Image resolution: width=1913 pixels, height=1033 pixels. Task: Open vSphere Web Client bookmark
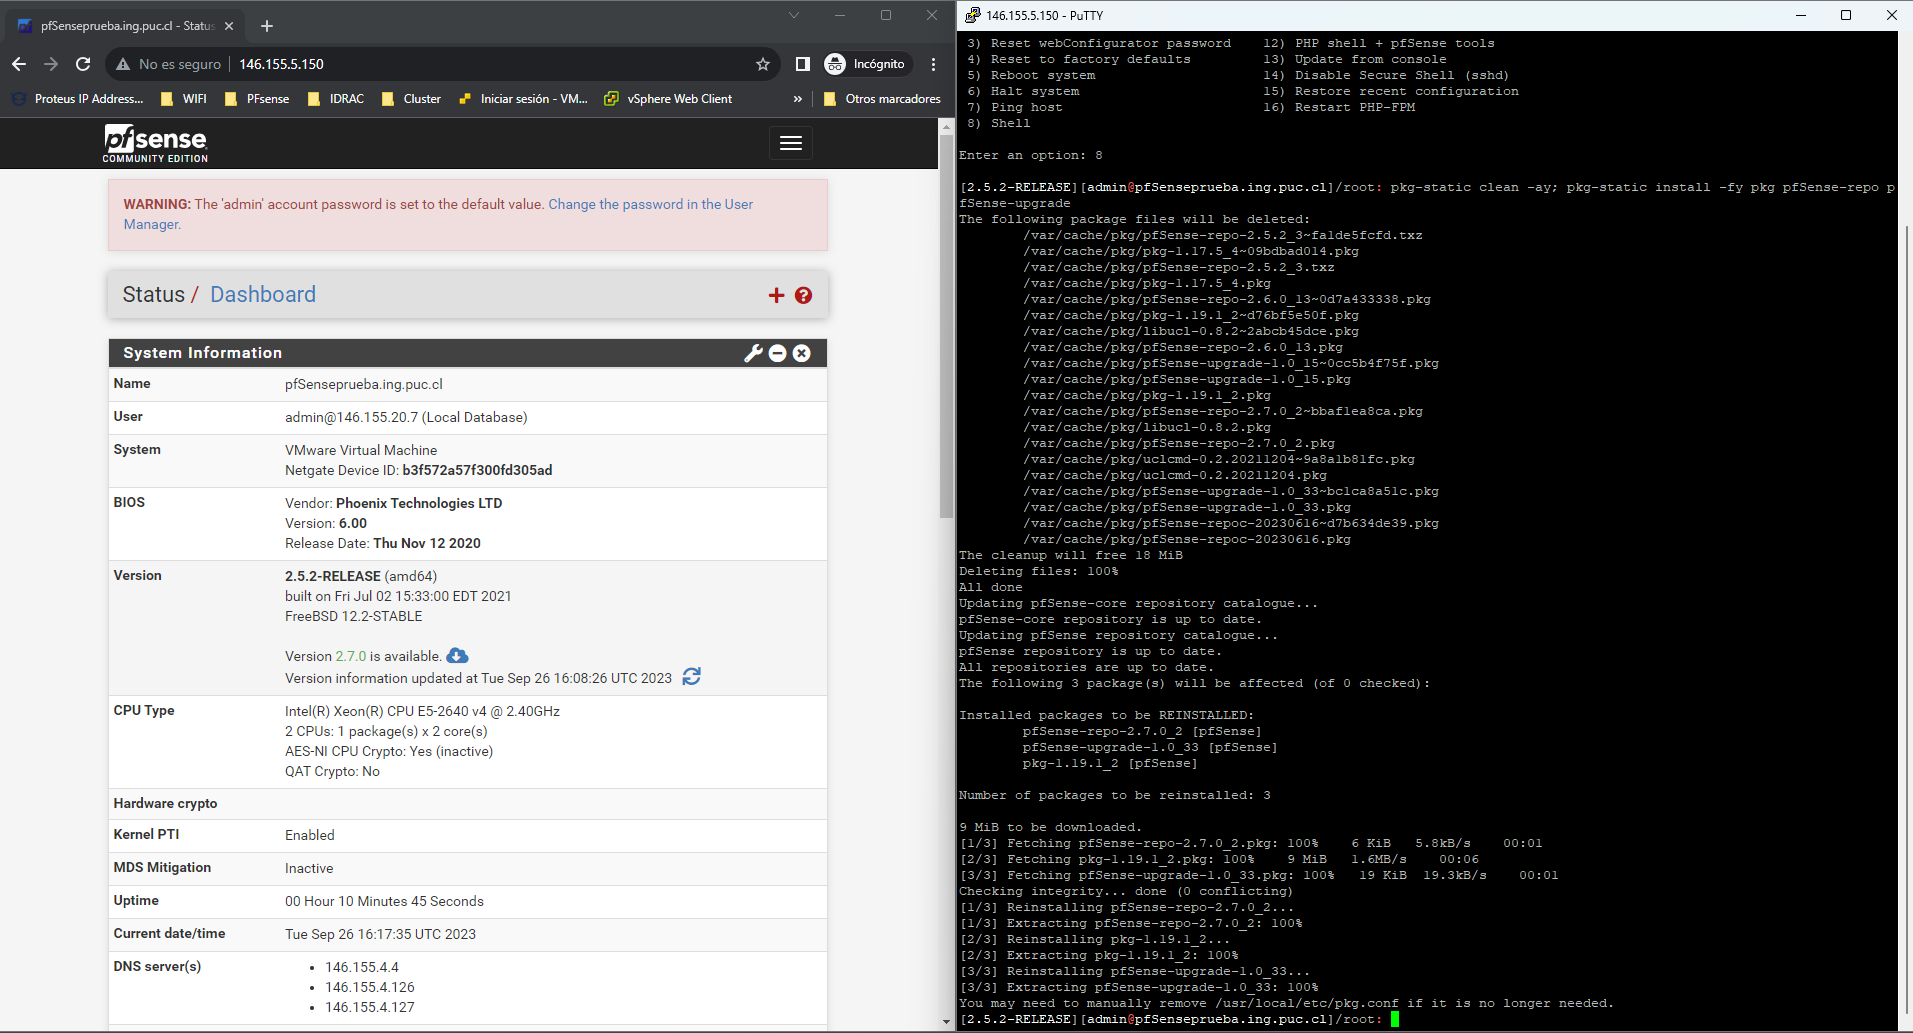click(x=668, y=99)
